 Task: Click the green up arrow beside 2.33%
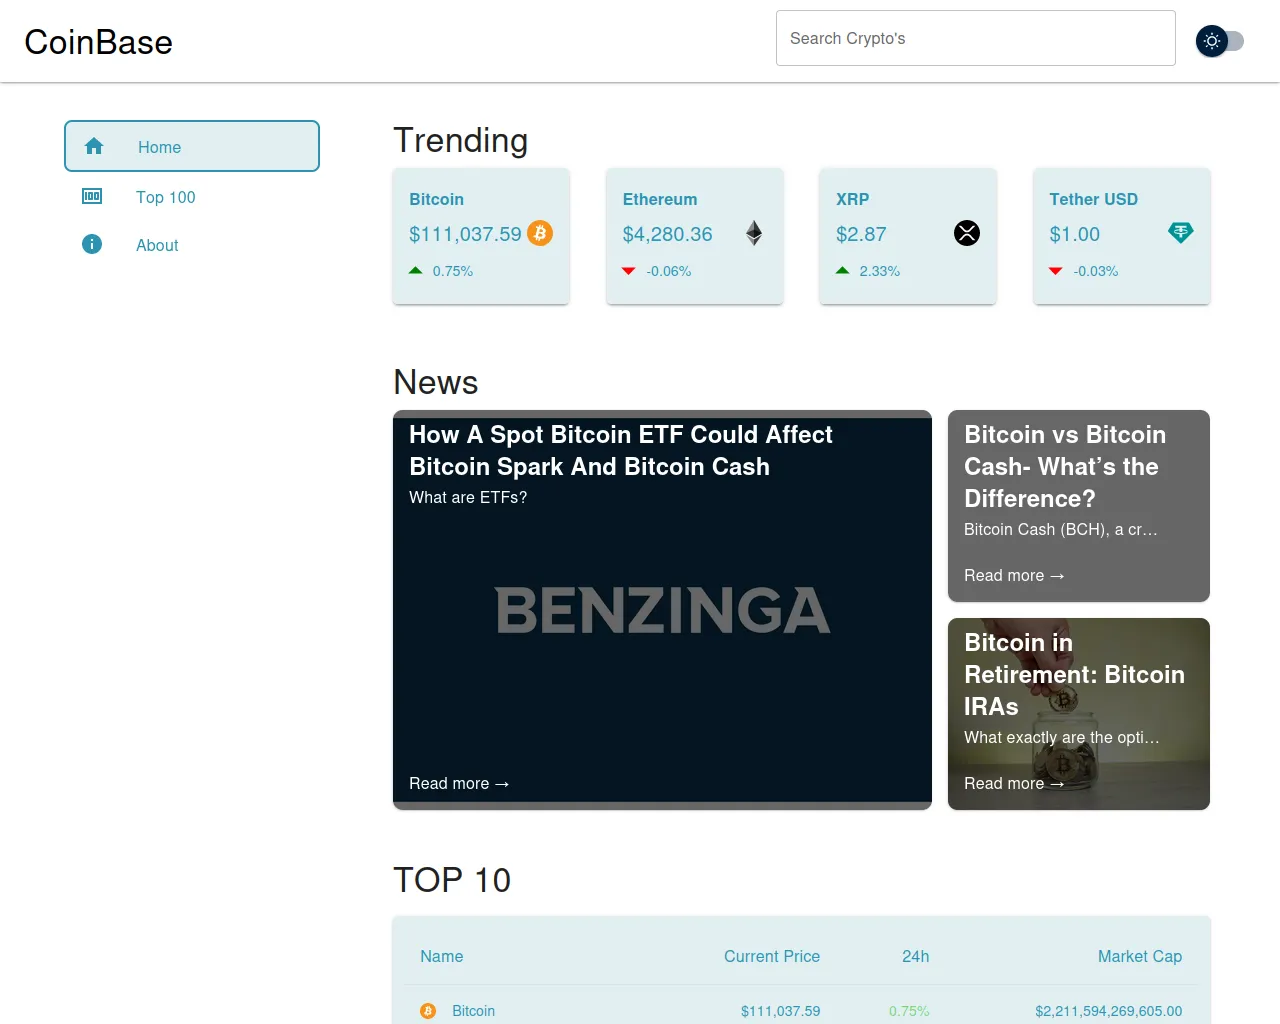(x=843, y=270)
